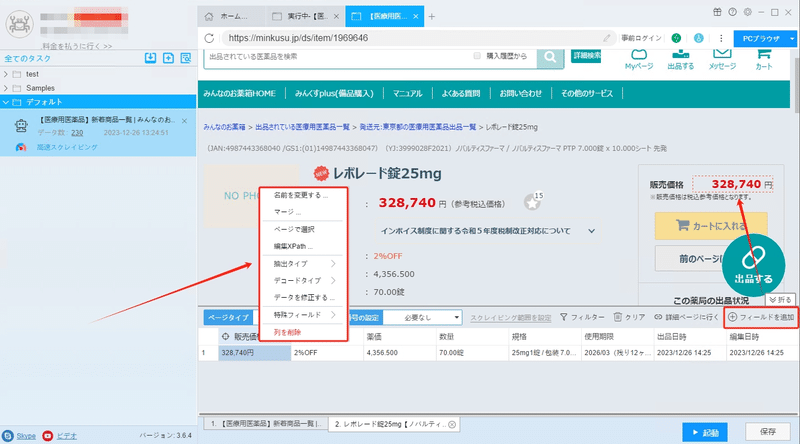Click data count 230 link
The image size is (800, 444).
[x=77, y=133]
